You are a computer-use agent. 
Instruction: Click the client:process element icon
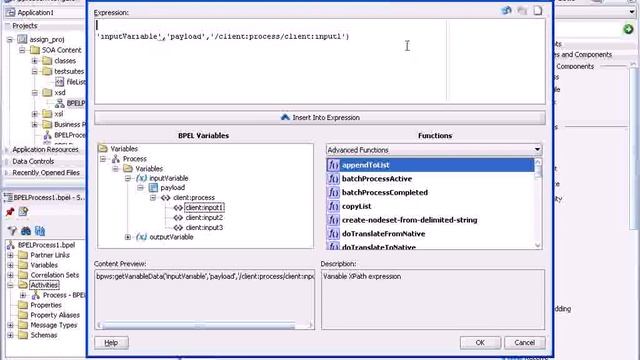[x=165, y=198]
